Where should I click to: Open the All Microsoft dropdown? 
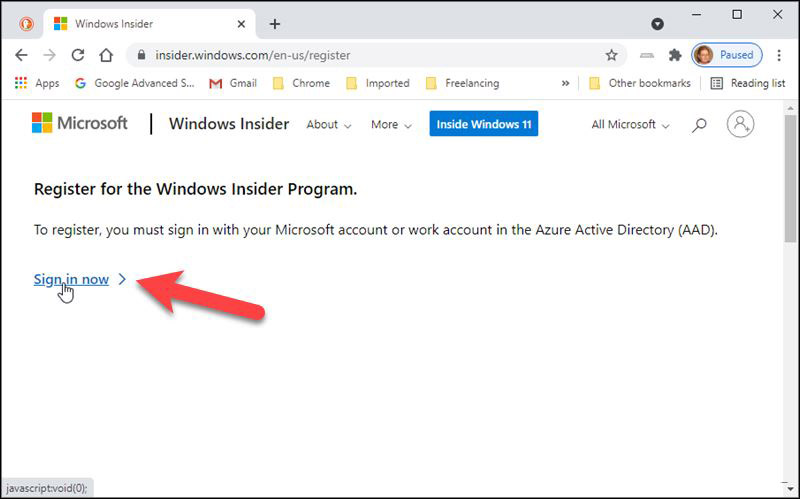click(630, 124)
